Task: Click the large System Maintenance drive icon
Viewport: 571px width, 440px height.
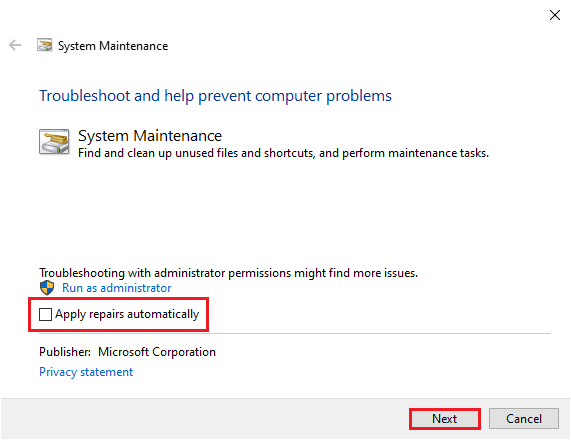Action: (x=54, y=142)
